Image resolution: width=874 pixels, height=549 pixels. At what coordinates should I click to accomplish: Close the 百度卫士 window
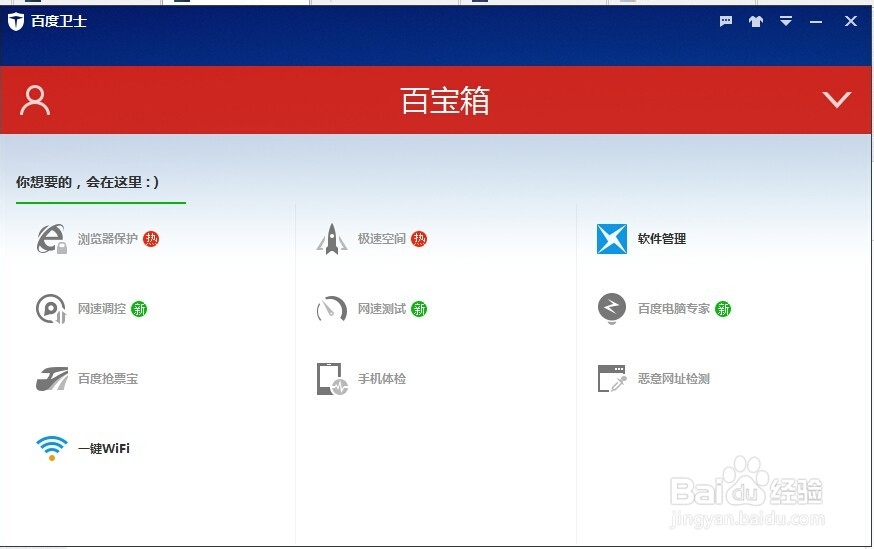(x=851, y=21)
